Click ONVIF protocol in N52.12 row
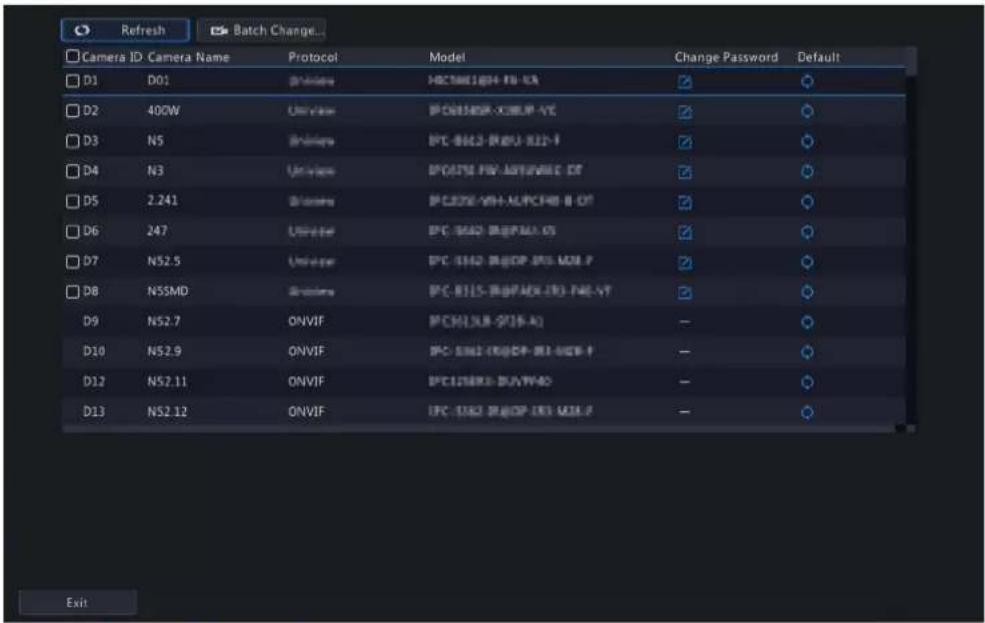Image resolution: width=985 pixels, height=623 pixels. click(306, 411)
